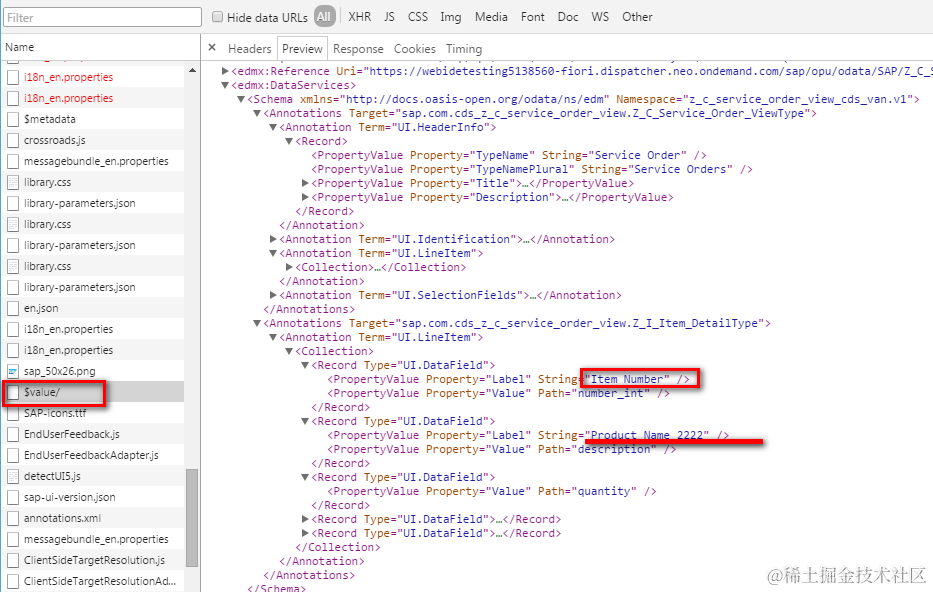This screenshot has width=933, height=592.
Task: Filter requests by Other
Action: pyautogui.click(x=637, y=17)
